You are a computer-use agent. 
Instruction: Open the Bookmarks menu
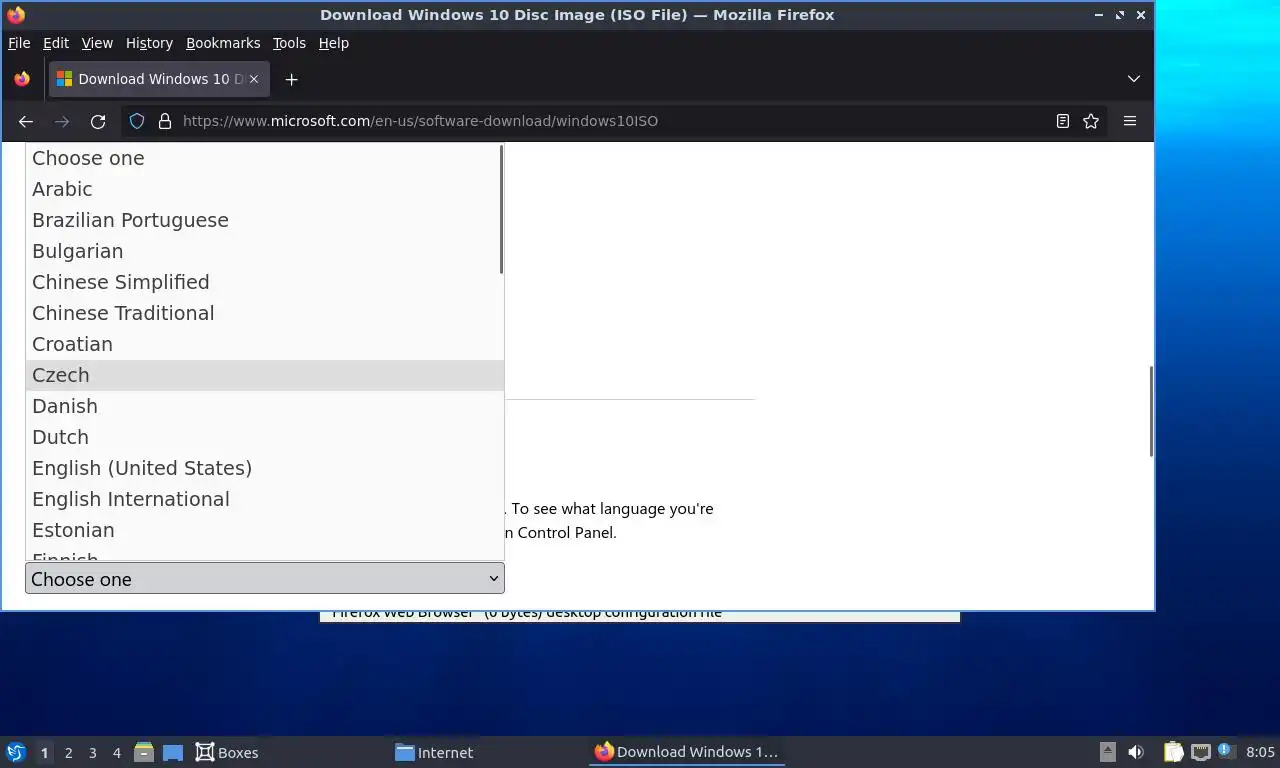pyautogui.click(x=223, y=43)
